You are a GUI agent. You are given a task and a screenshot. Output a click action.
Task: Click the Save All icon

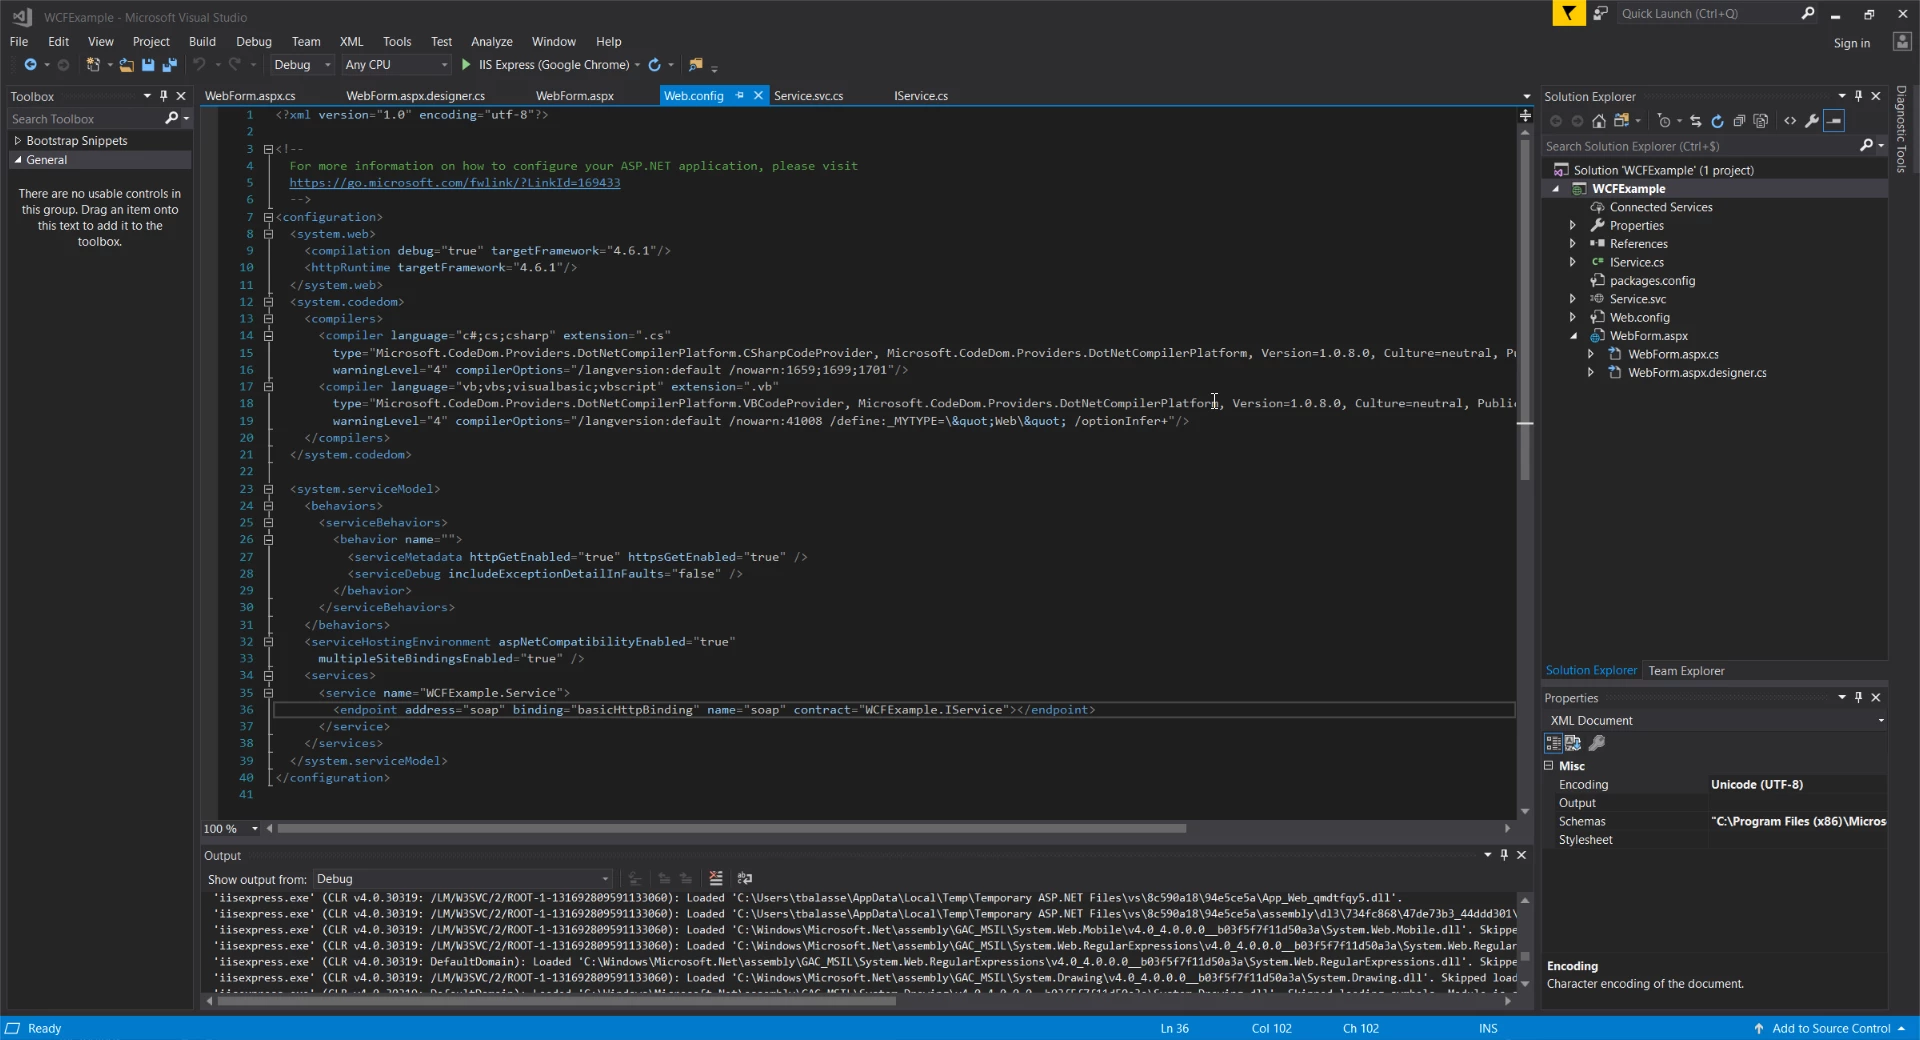click(170, 65)
